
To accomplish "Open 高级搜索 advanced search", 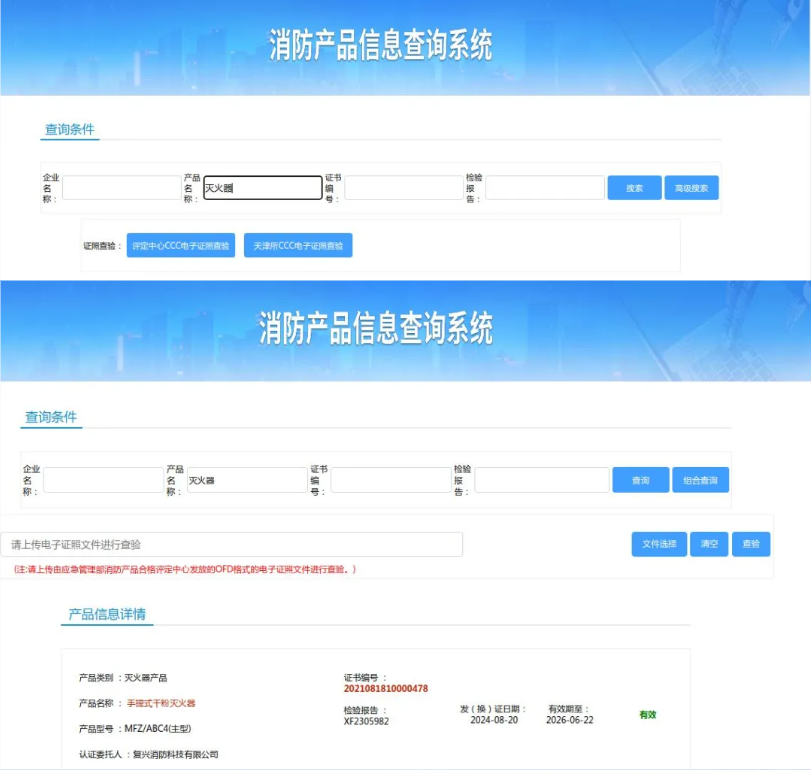I will pyautogui.click(x=691, y=188).
